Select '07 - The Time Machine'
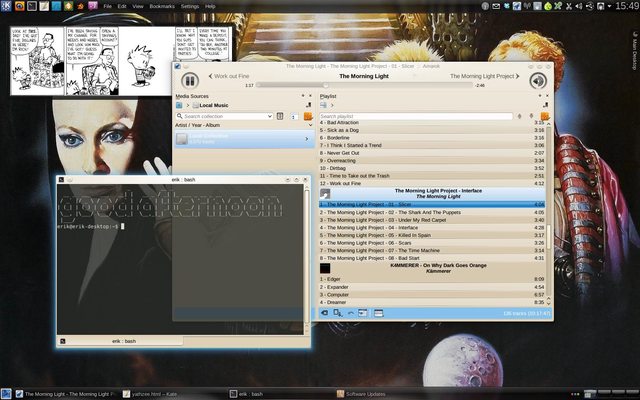 point(432,251)
